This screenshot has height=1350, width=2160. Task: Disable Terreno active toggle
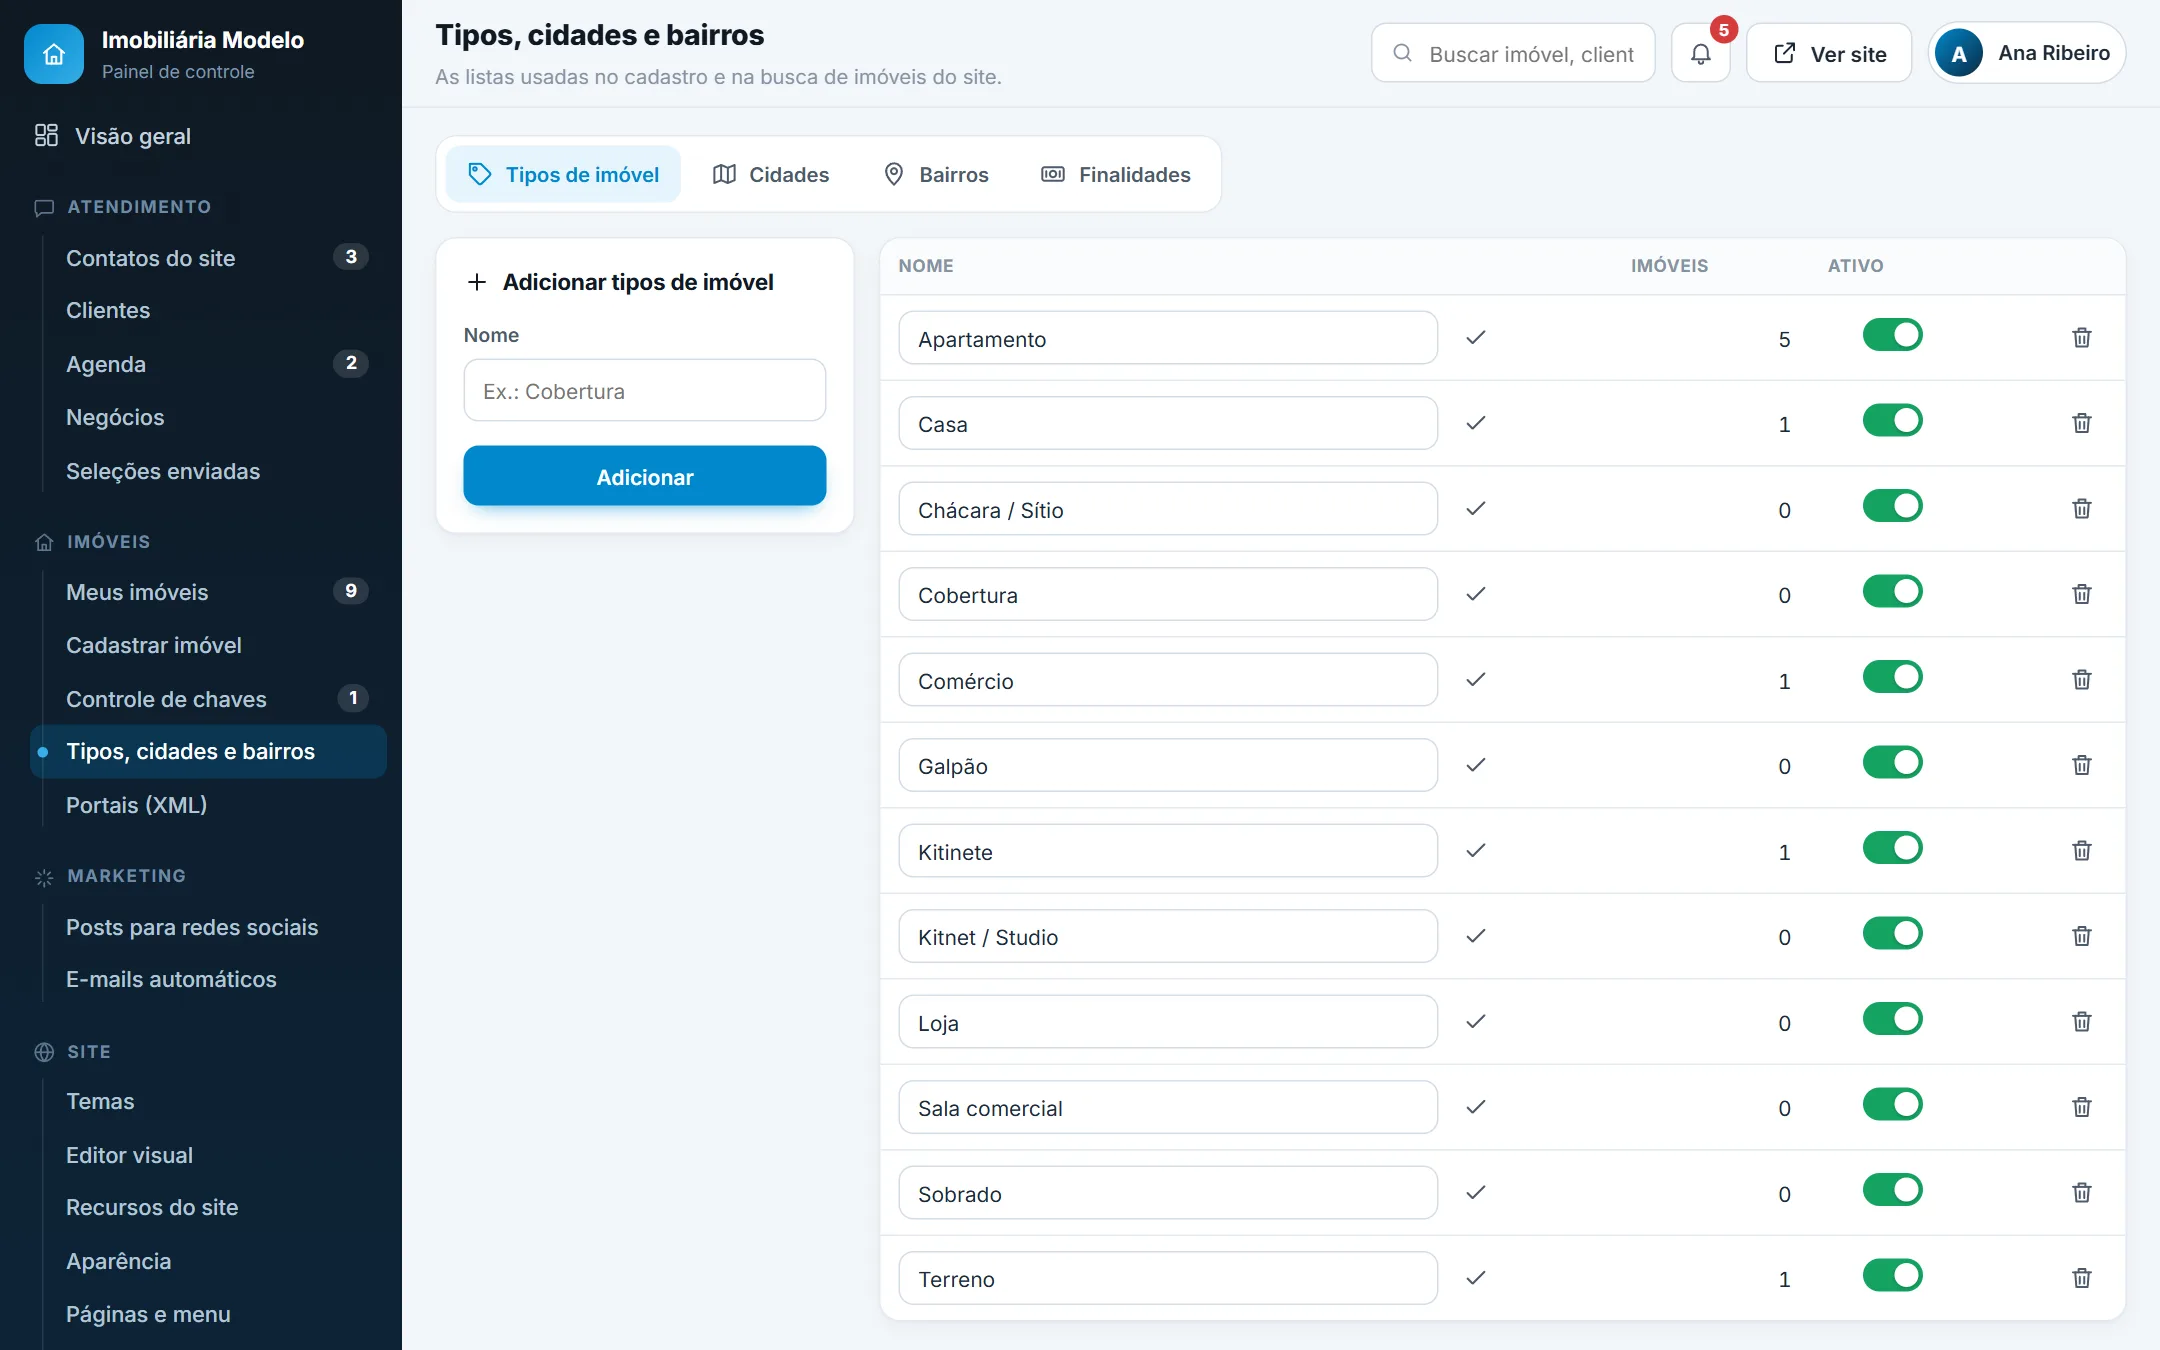[1892, 1275]
